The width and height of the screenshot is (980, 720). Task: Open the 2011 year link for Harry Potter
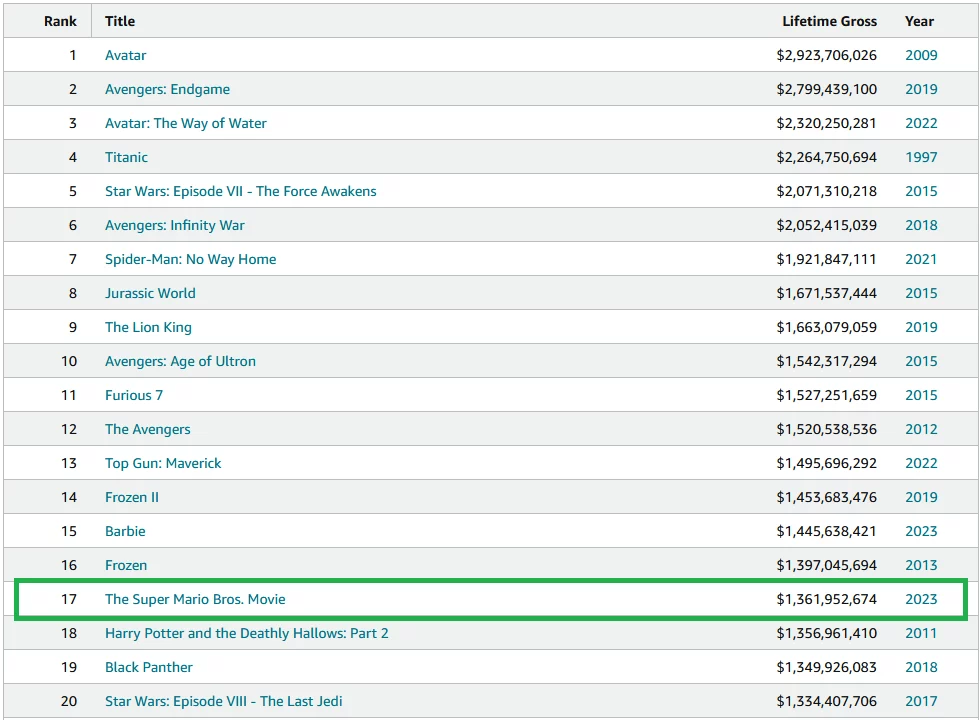click(921, 633)
